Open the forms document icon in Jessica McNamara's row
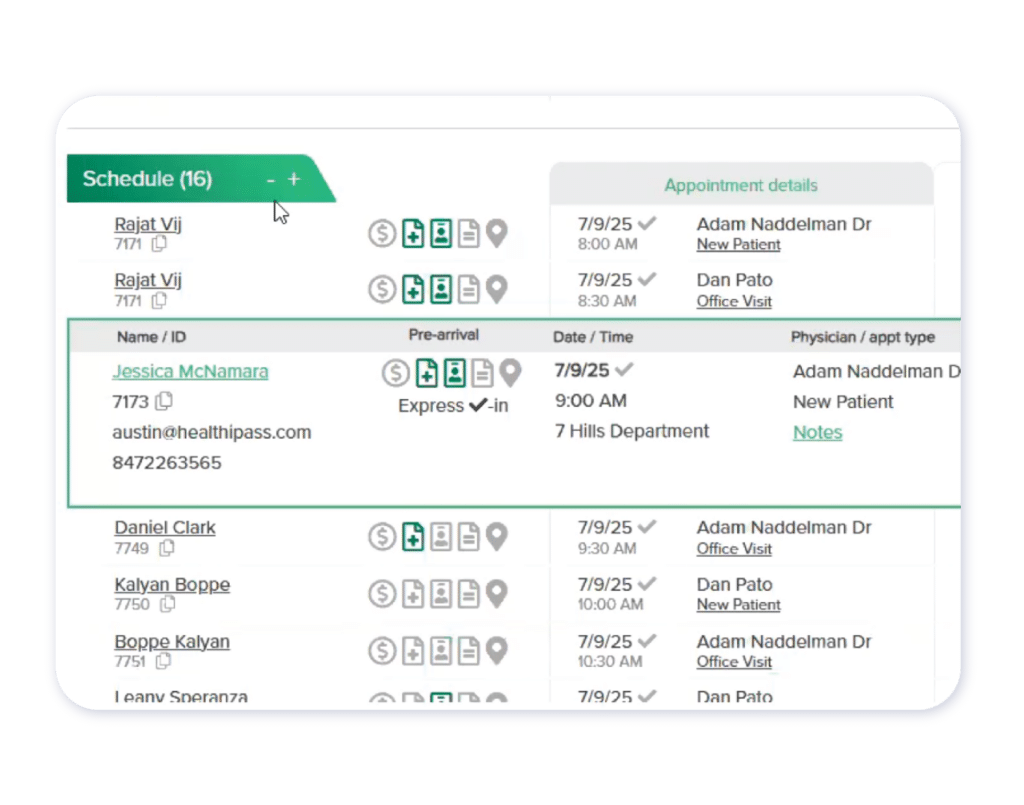Viewport: 1024px width, 805px height. [x=483, y=374]
